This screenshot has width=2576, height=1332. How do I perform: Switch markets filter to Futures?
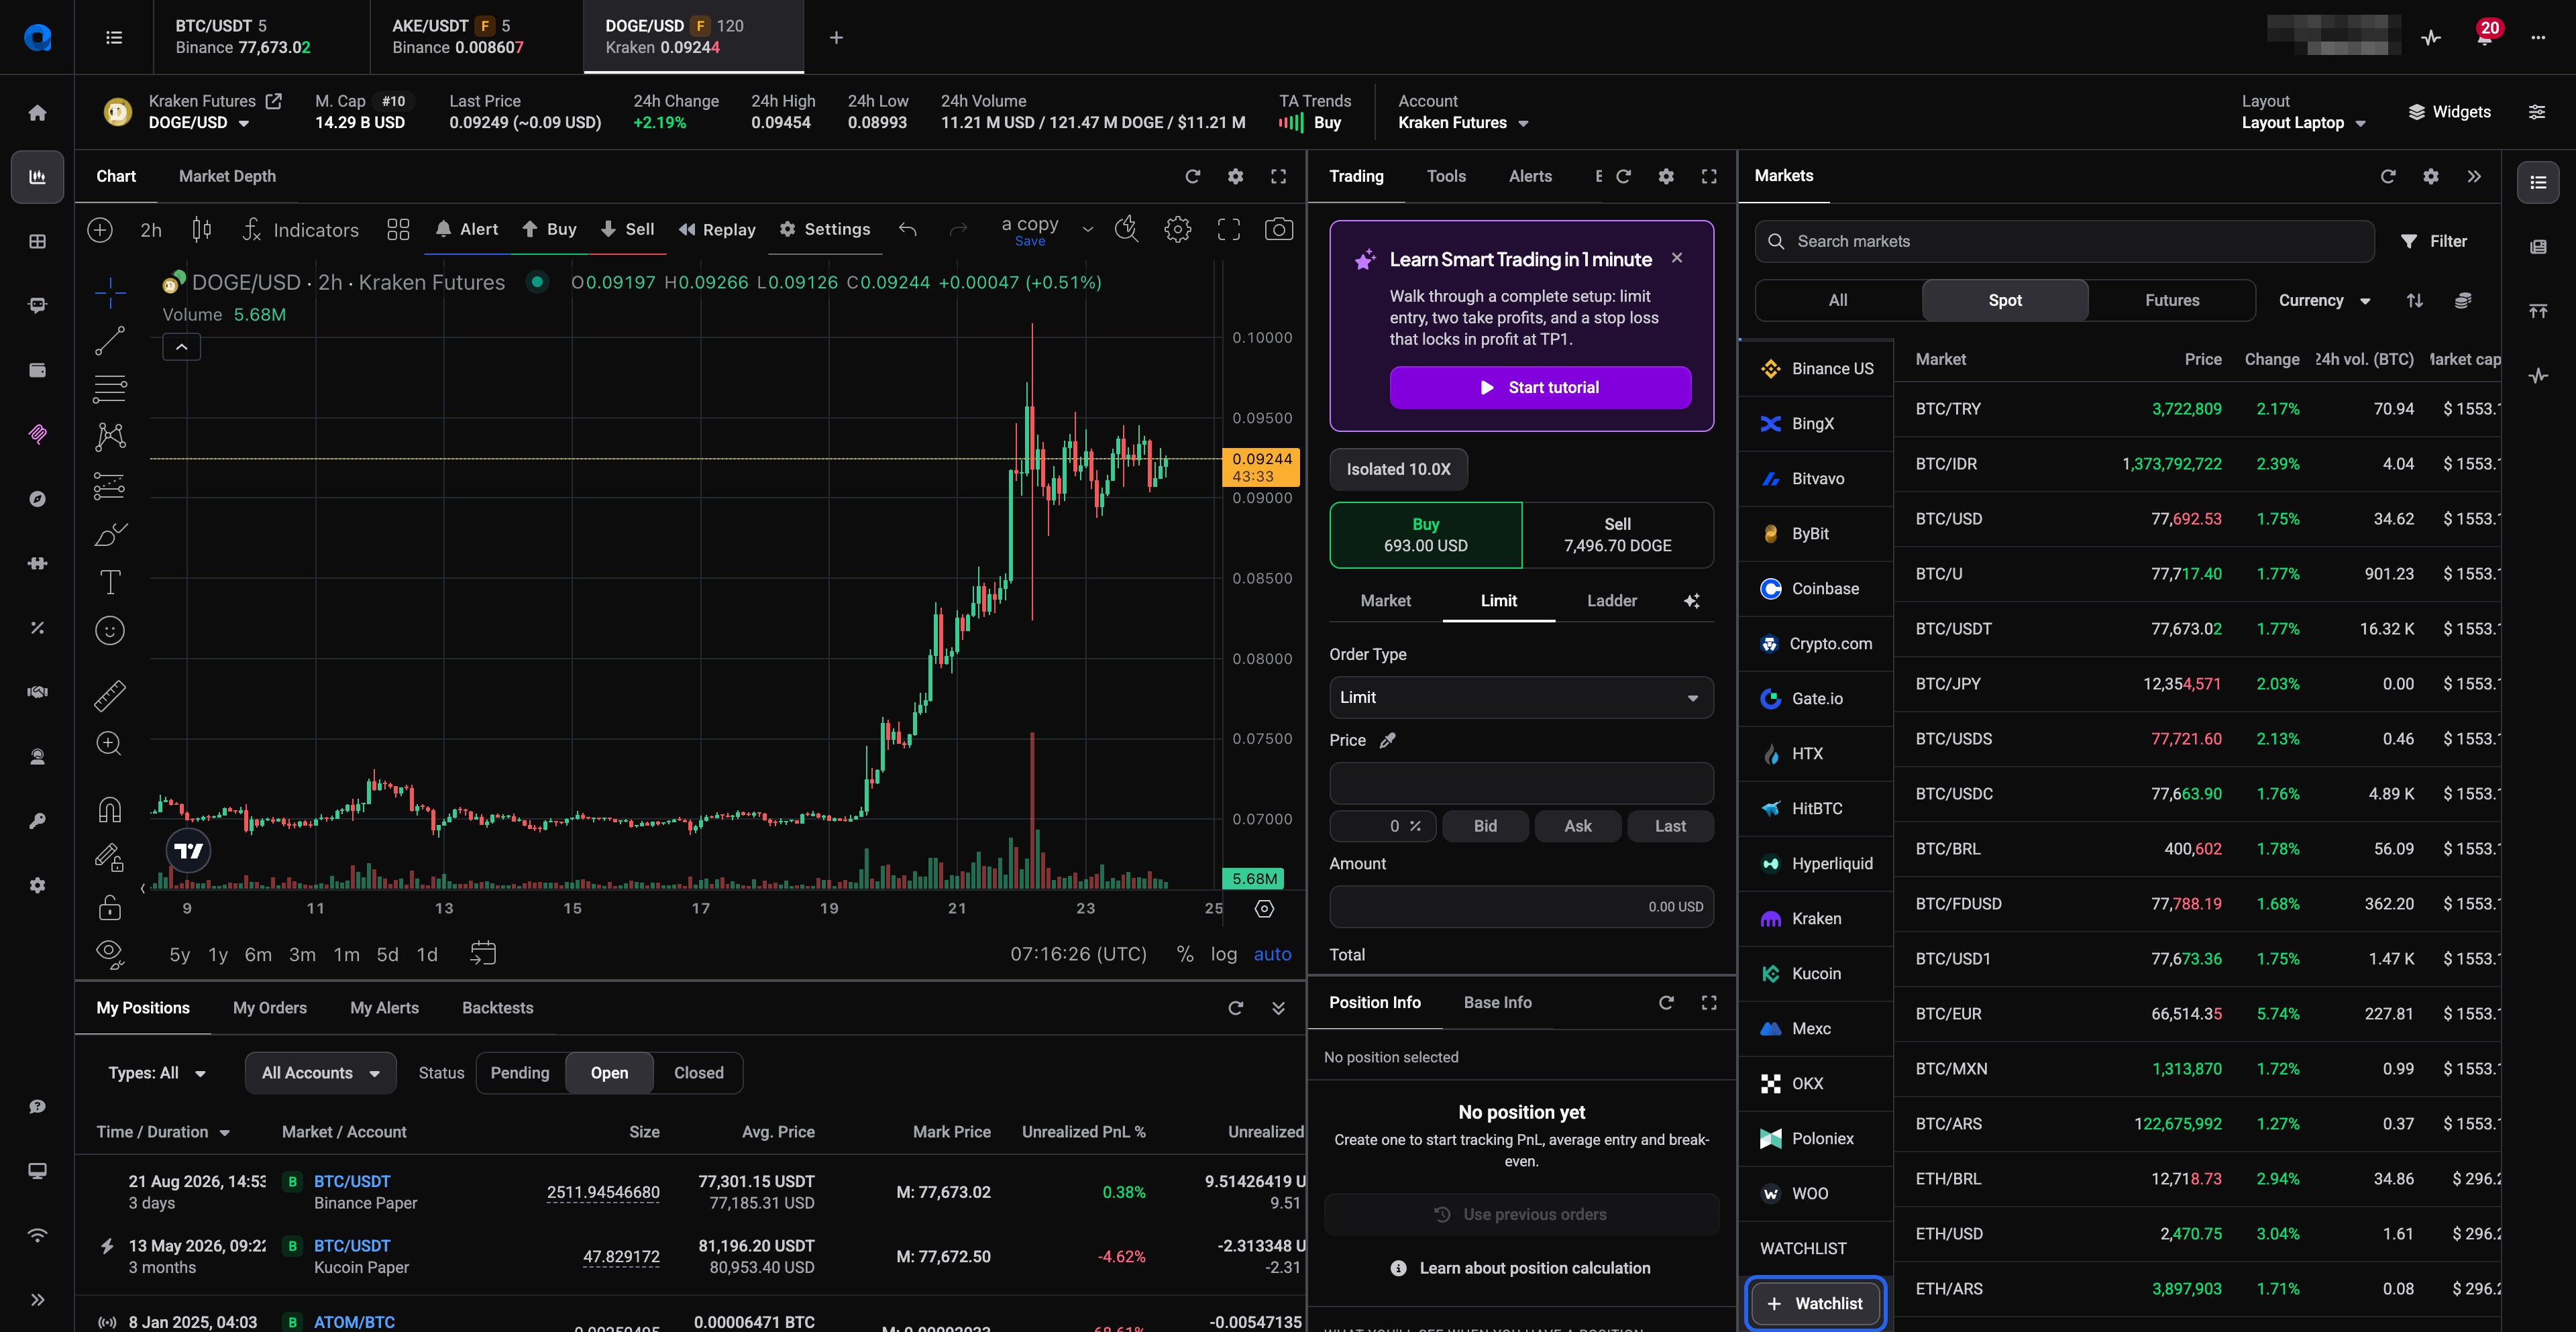coord(2172,300)
